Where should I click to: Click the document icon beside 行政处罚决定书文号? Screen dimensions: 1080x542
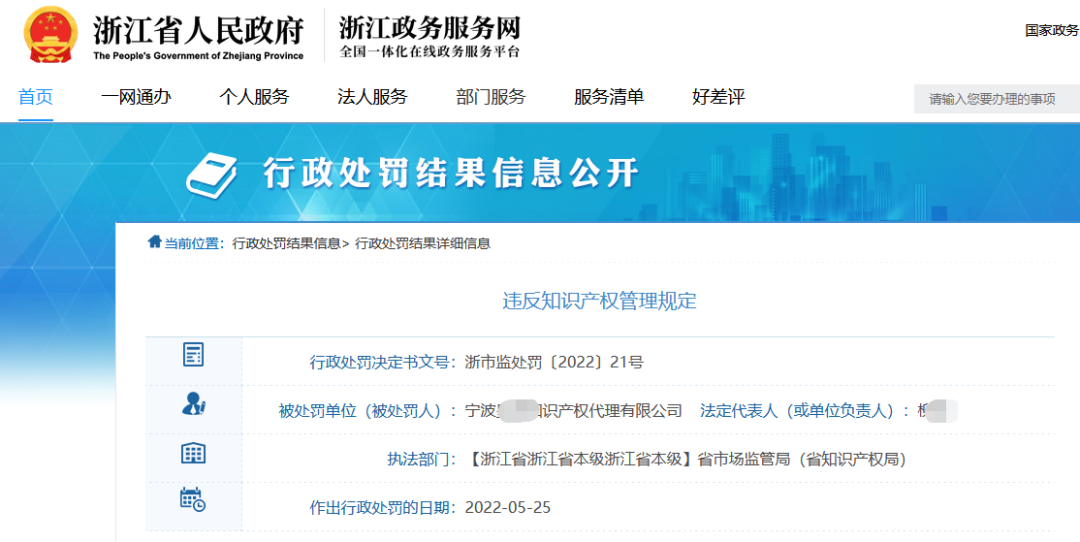tap(193, 355)
